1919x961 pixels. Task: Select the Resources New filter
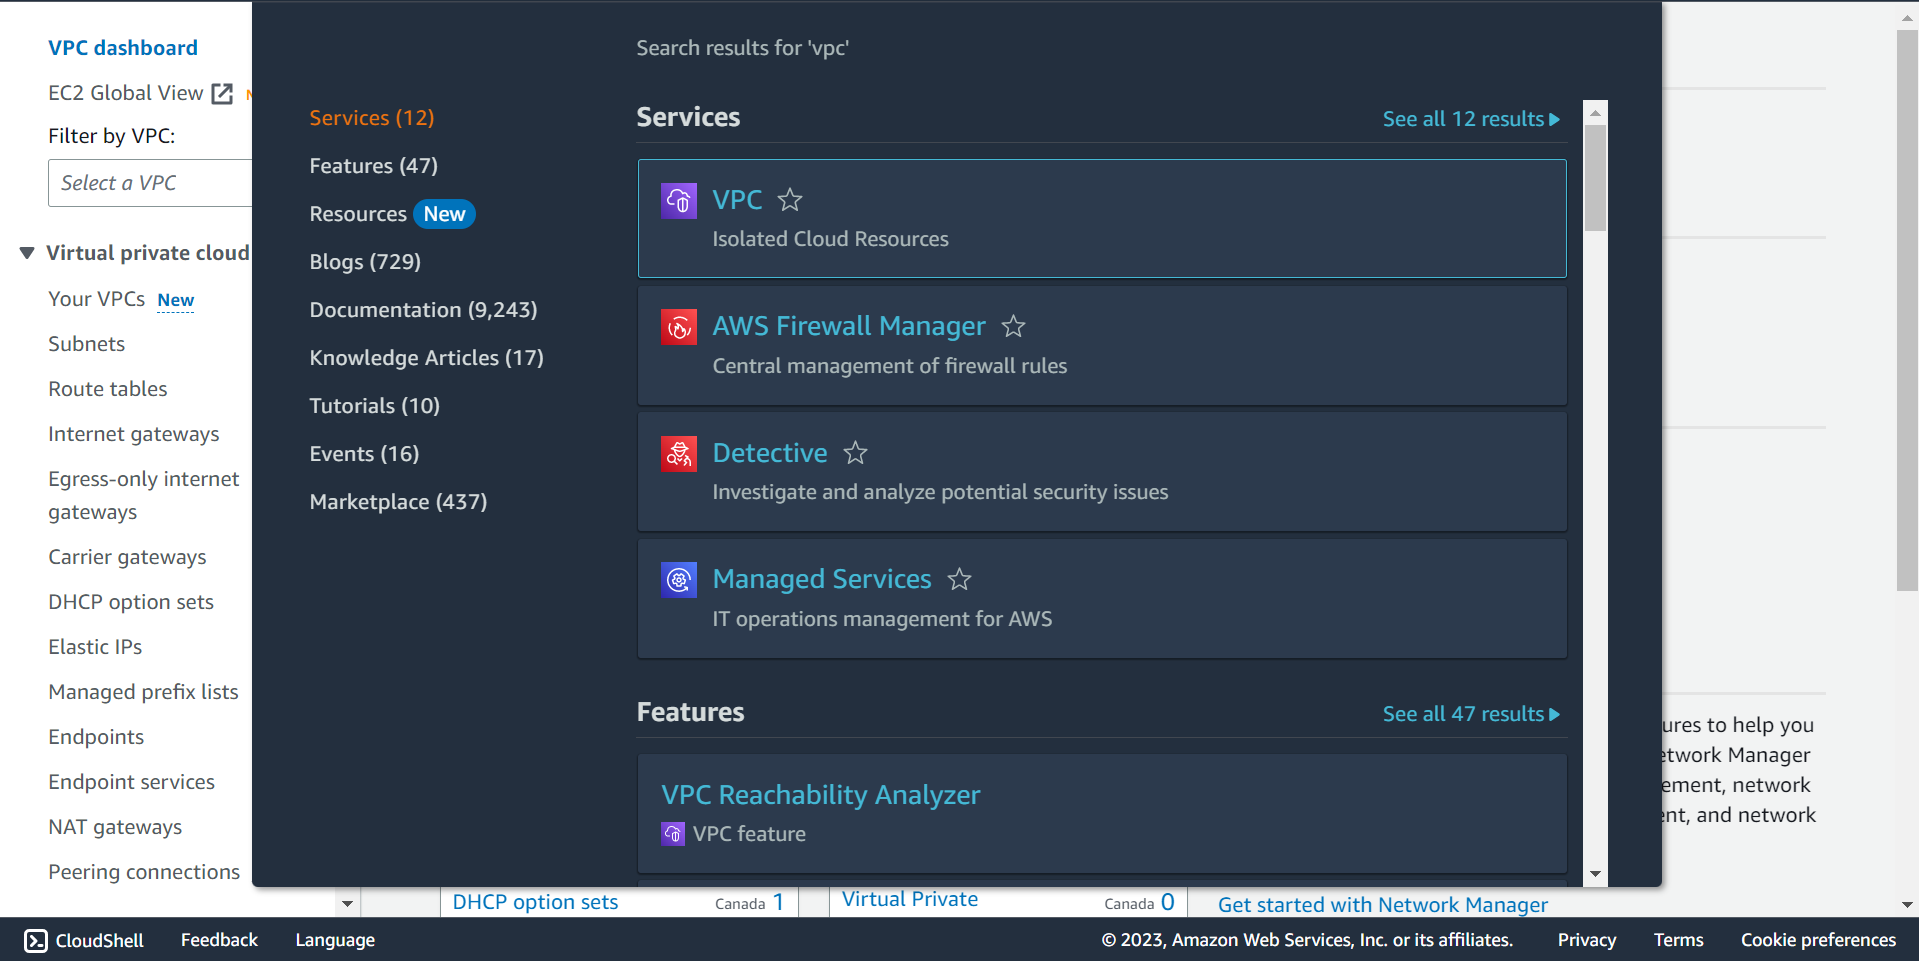pyautogui.click(x=392, y=214)
